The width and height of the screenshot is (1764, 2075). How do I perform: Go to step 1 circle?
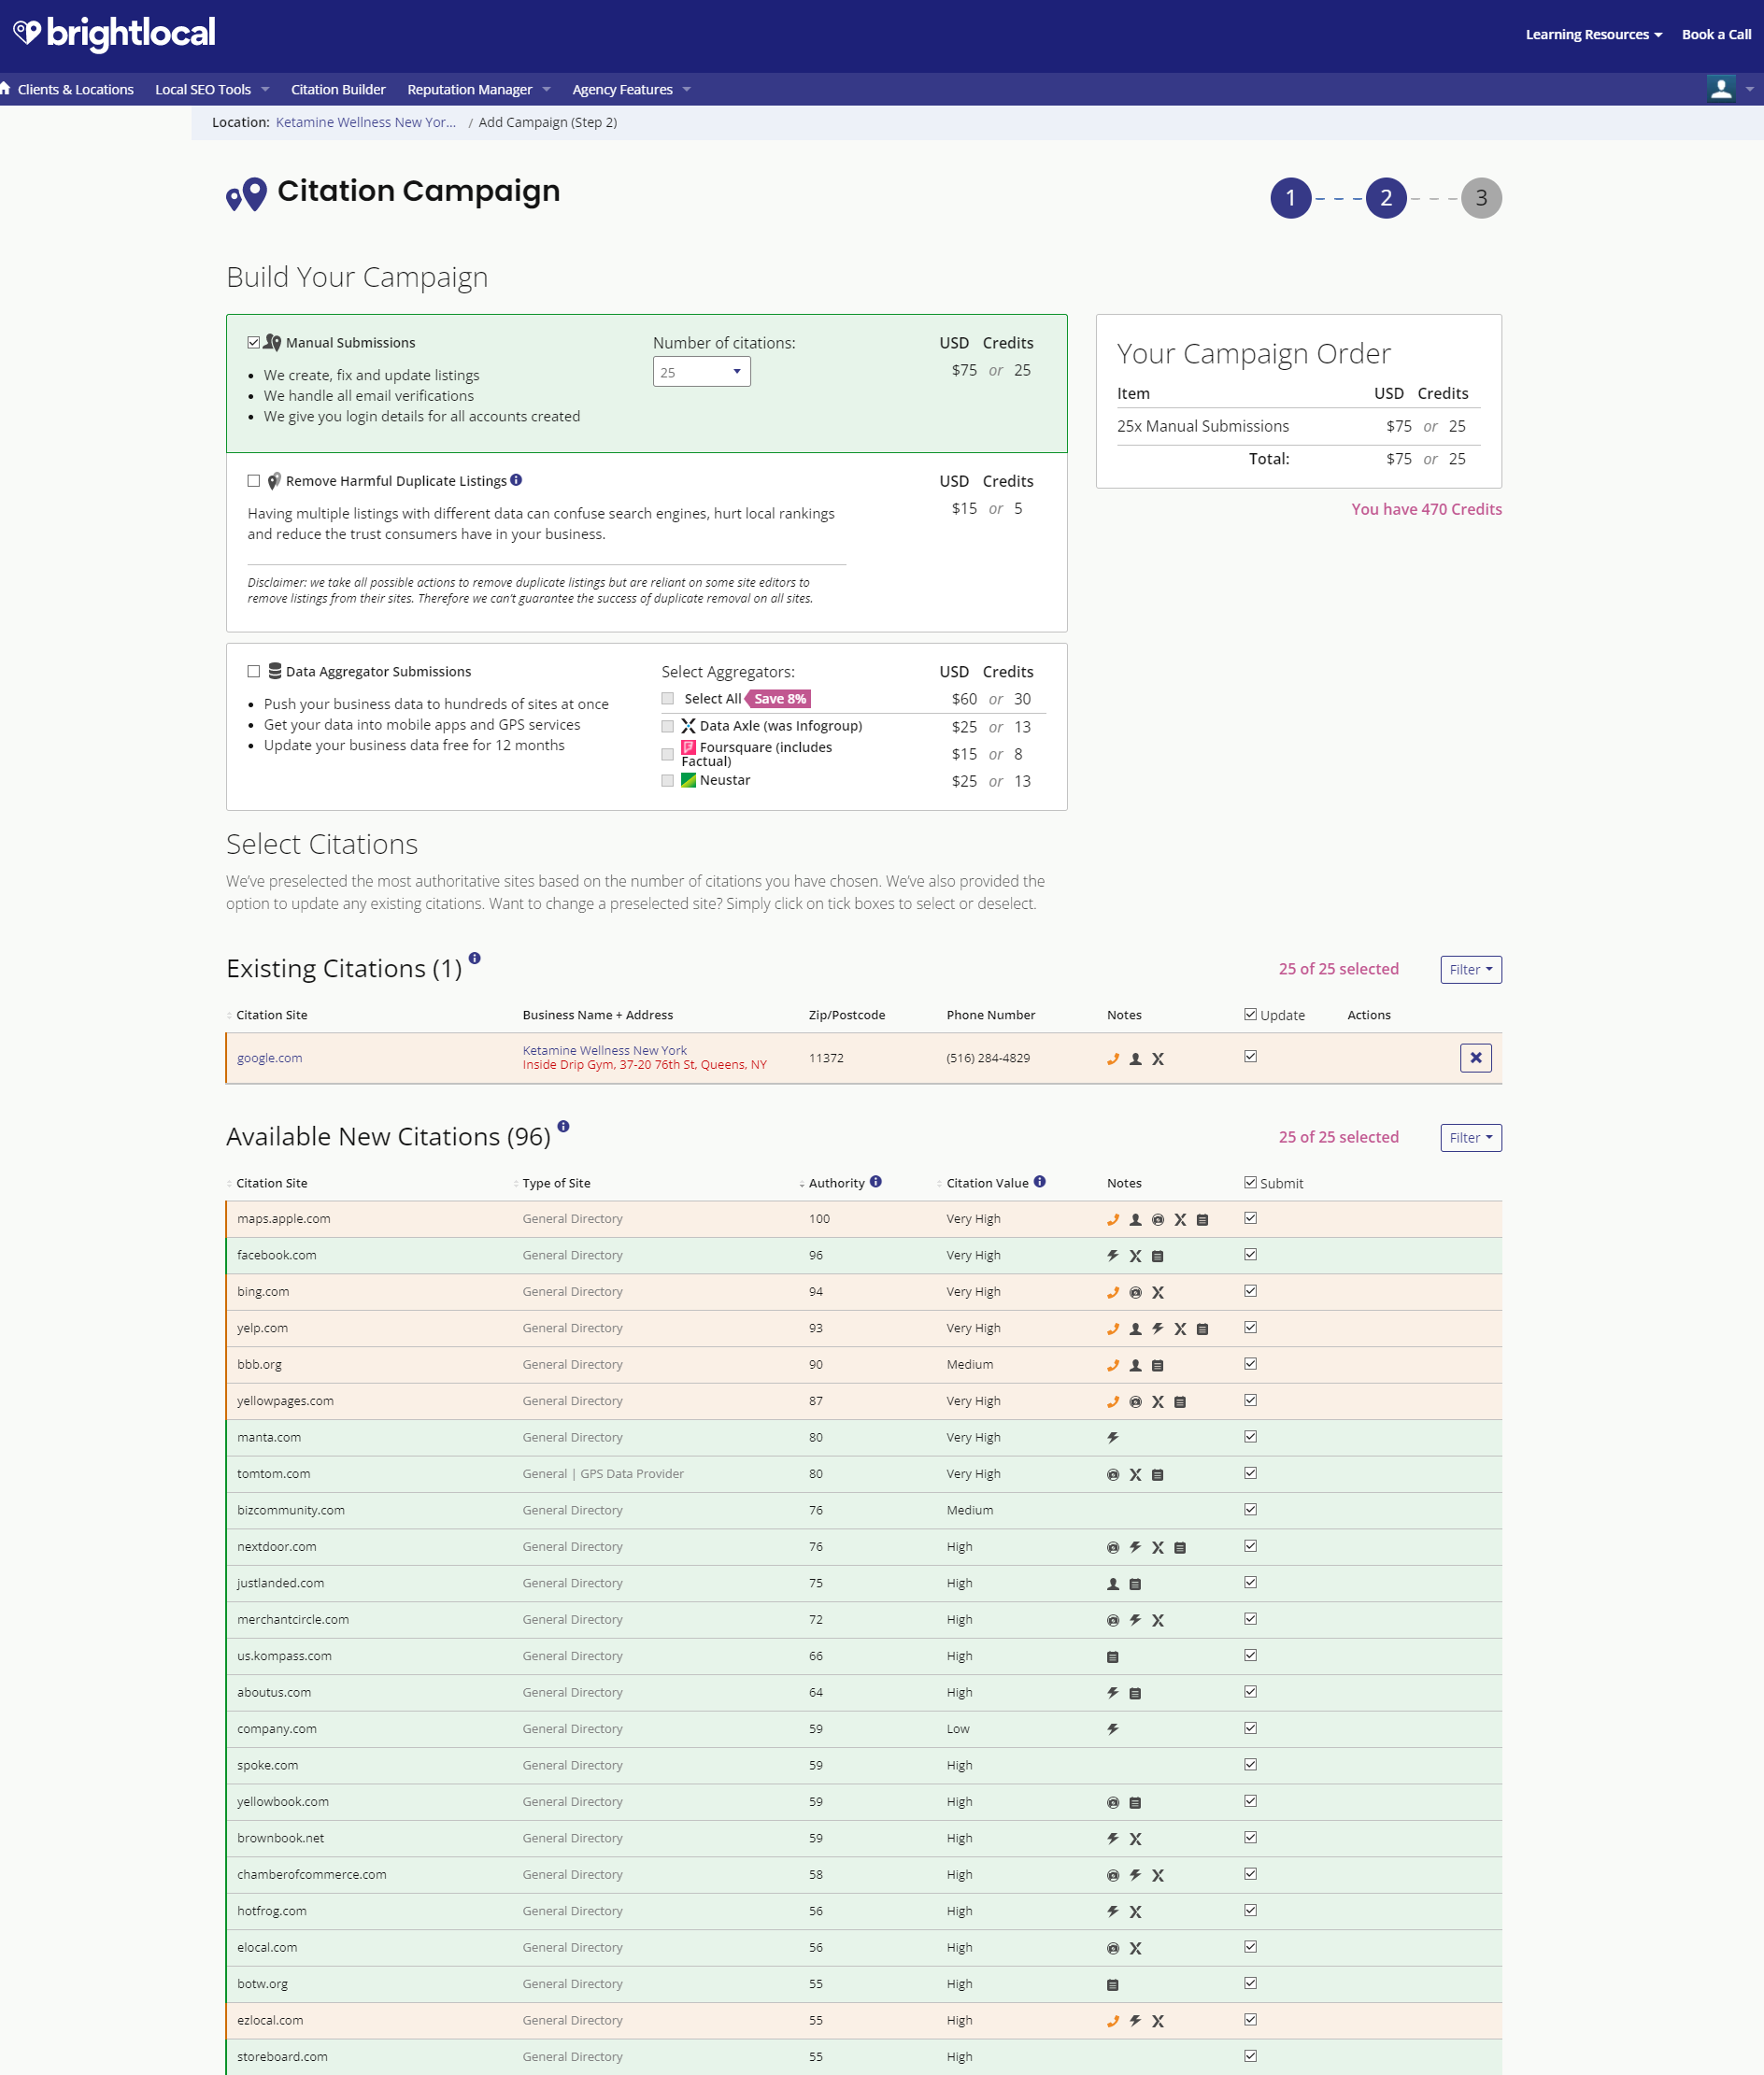point(1290,198)
